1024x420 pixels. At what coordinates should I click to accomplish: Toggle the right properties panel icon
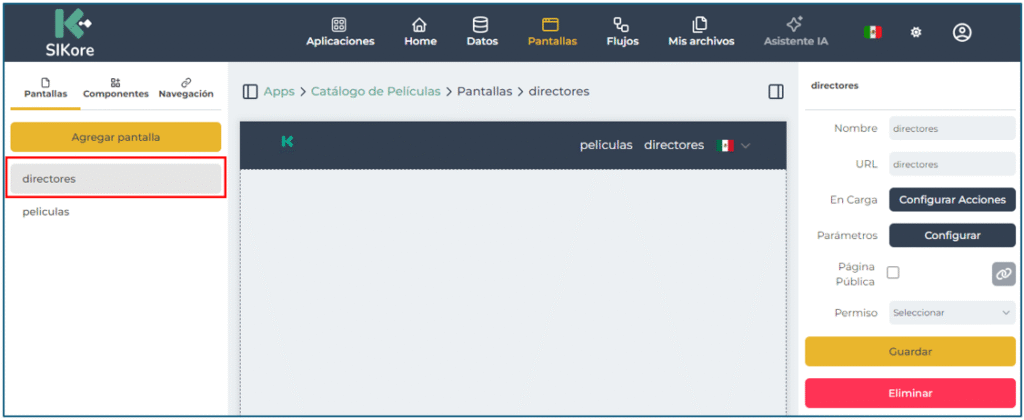click(x=776, y=92)
